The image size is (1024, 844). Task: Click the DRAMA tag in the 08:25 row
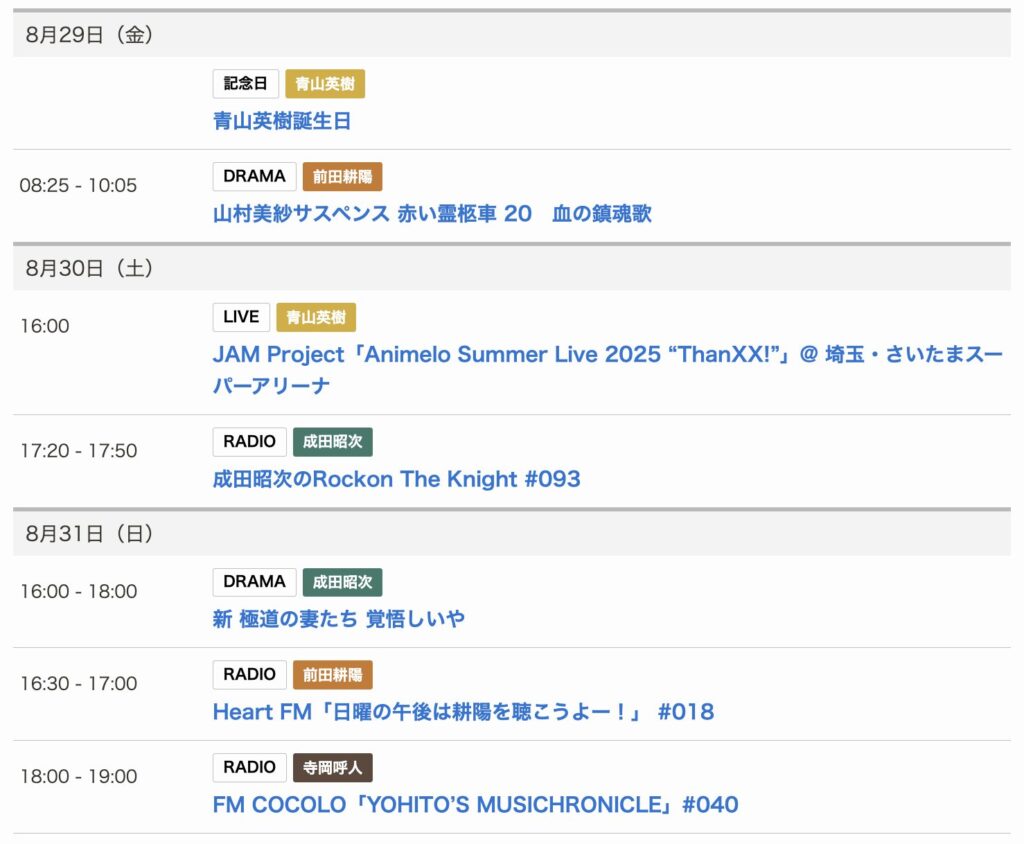tap(254, 177)
